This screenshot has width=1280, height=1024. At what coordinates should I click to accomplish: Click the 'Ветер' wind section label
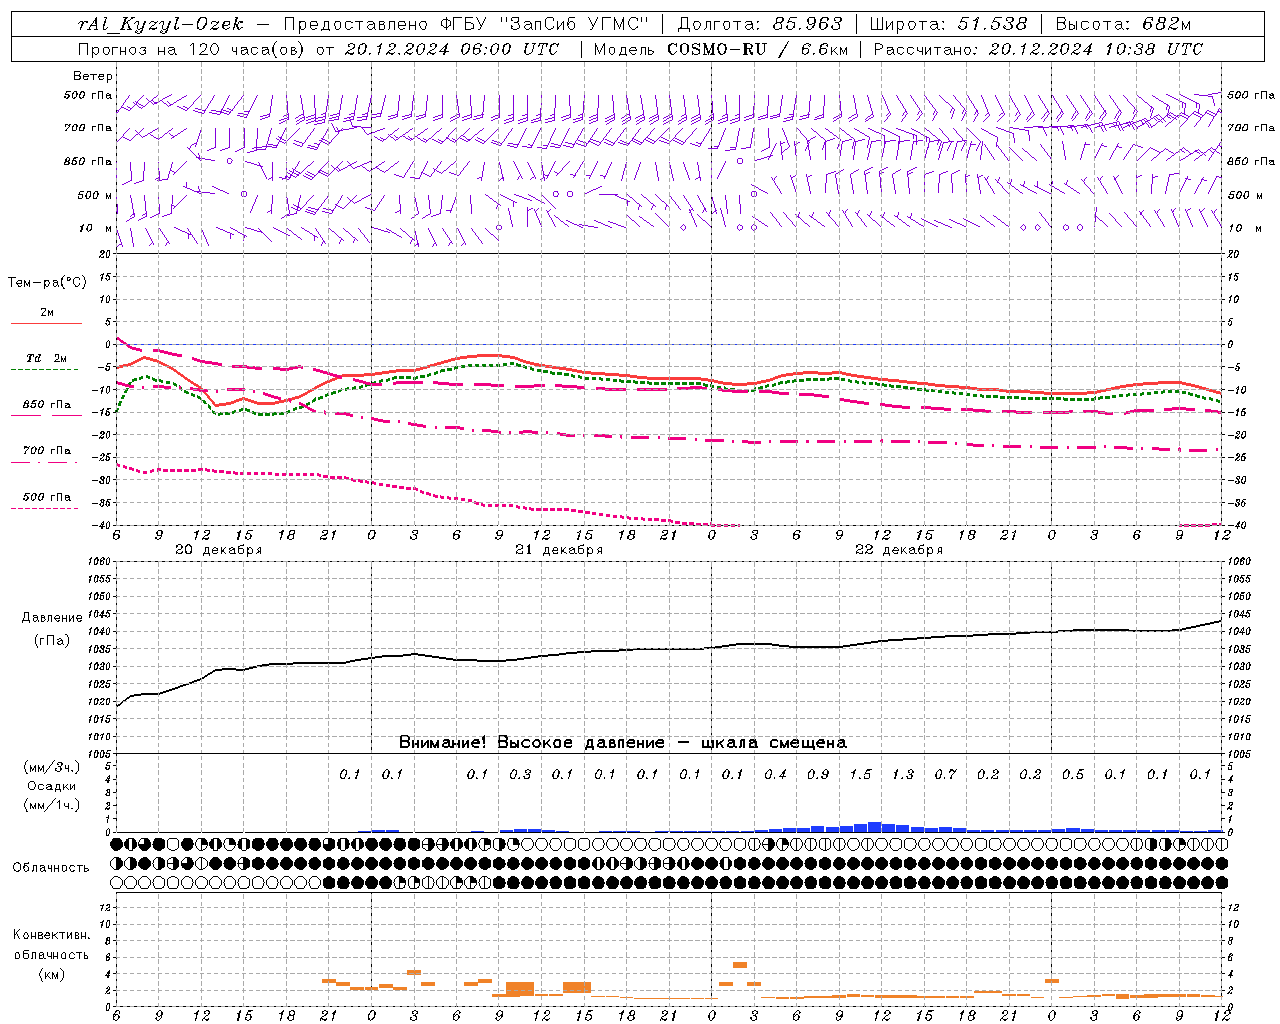[x=93, y=76]
